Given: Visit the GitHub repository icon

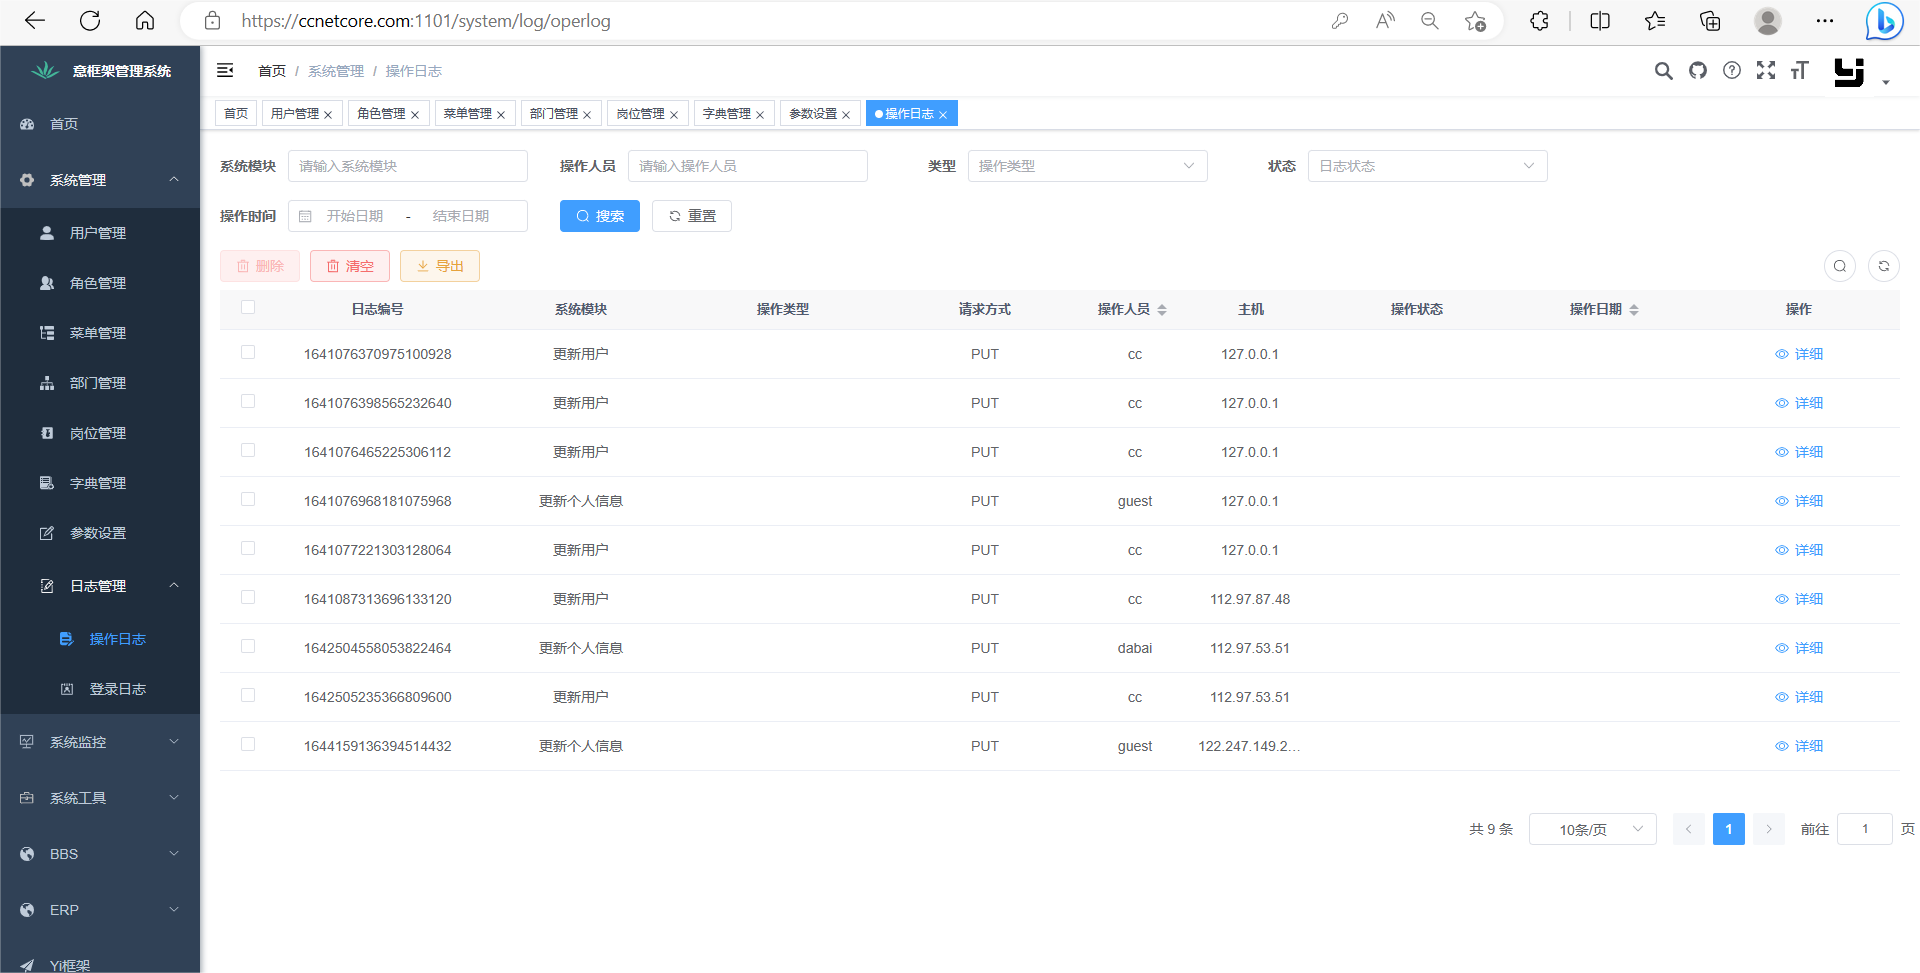Looking at the screenshot, I should [x=1698, y=71].
